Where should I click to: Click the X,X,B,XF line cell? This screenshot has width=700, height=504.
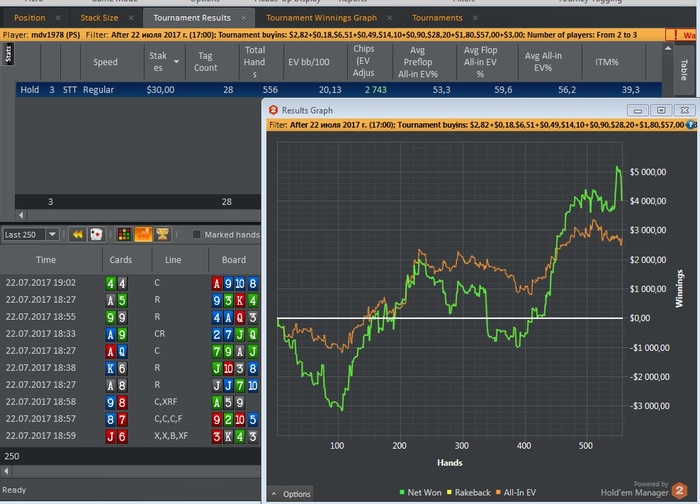click(x=171, y=436)
